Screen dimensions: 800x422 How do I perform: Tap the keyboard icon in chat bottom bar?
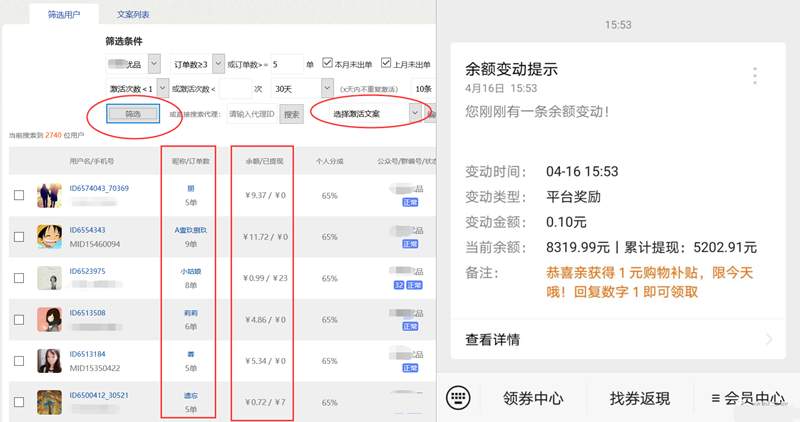(458, 398)
